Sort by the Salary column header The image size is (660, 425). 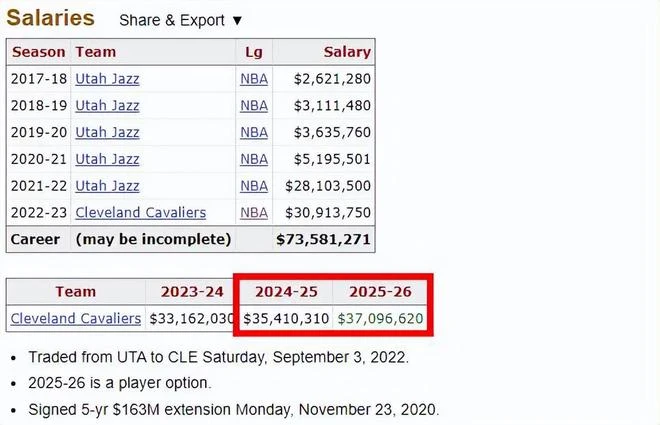pyautogui.click(x=347, y=52)
